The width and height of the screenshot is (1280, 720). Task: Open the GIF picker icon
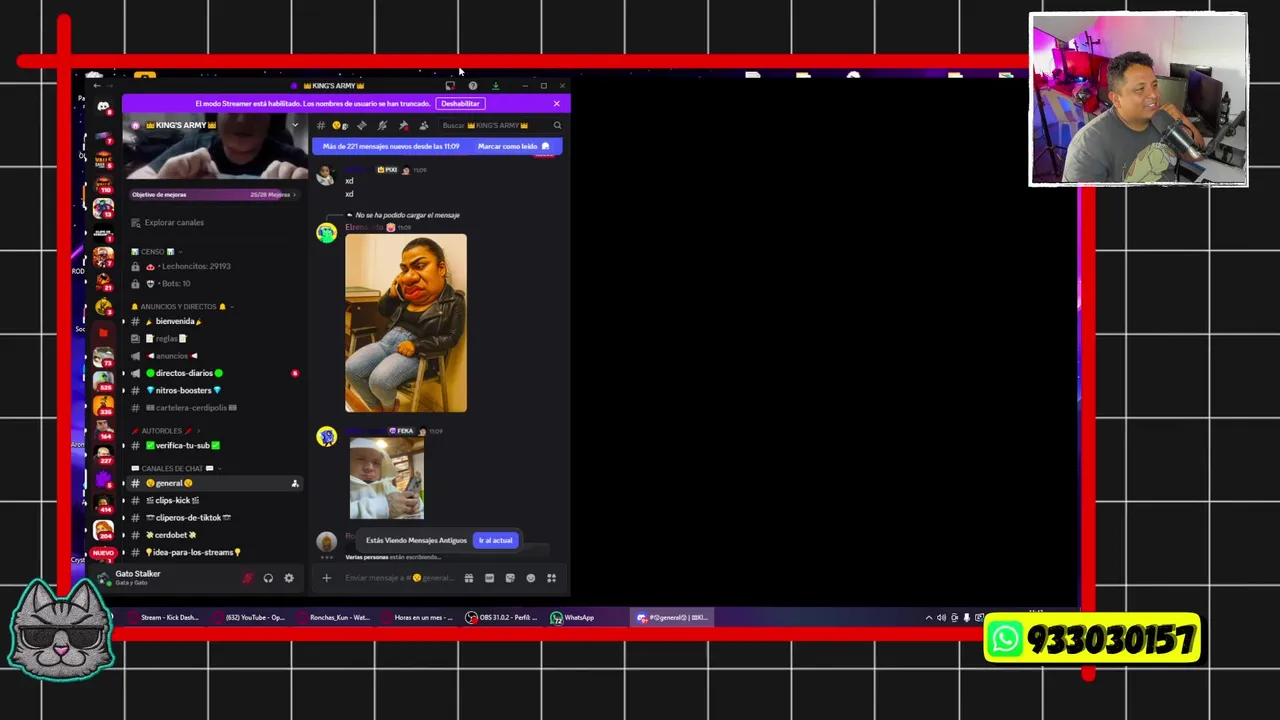pos(489,578)
